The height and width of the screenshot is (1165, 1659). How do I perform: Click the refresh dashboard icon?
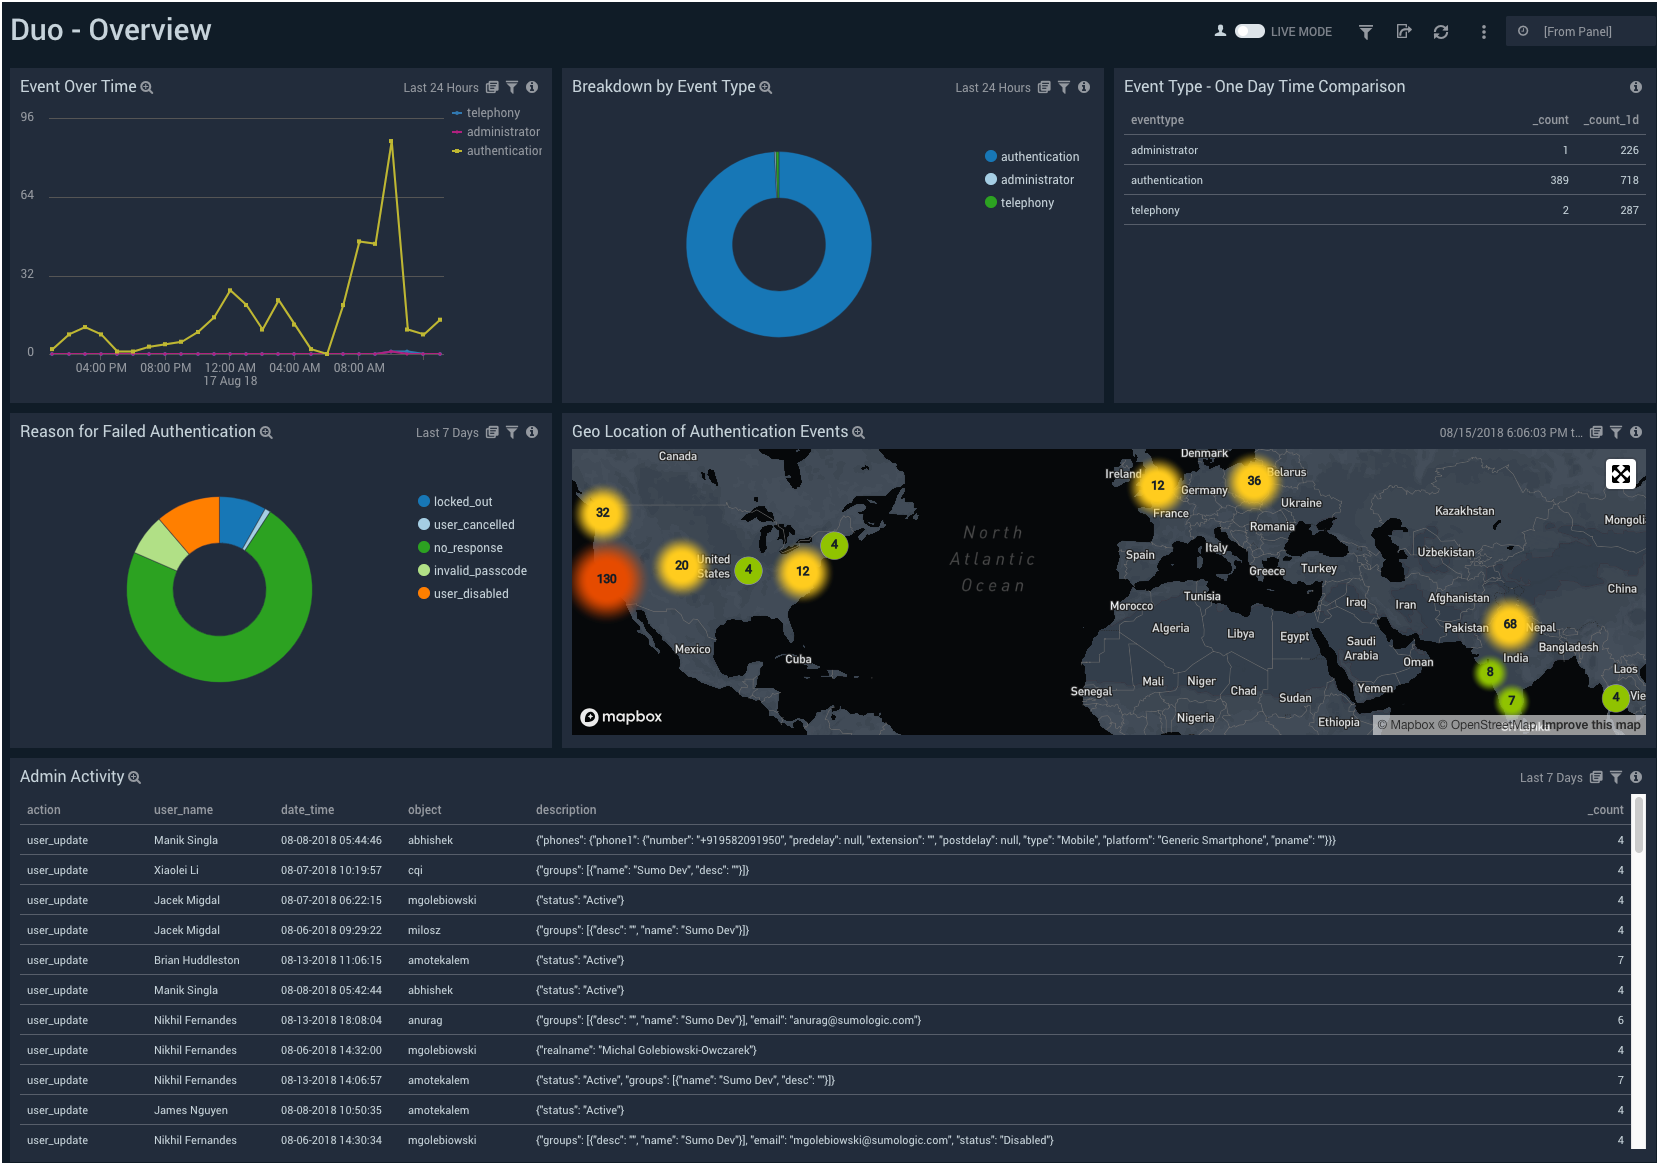1440,31
